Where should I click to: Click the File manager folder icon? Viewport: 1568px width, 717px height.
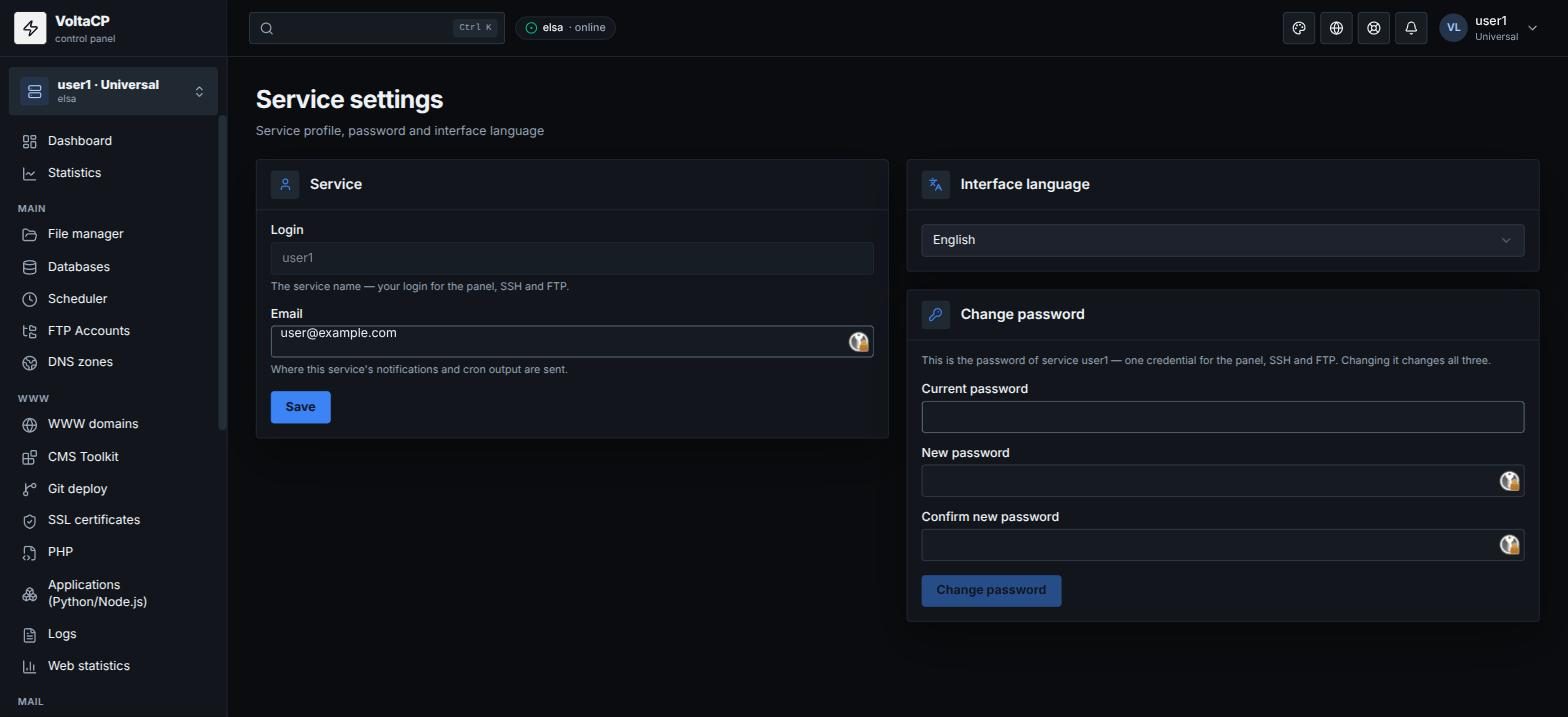tap(30, 234)
